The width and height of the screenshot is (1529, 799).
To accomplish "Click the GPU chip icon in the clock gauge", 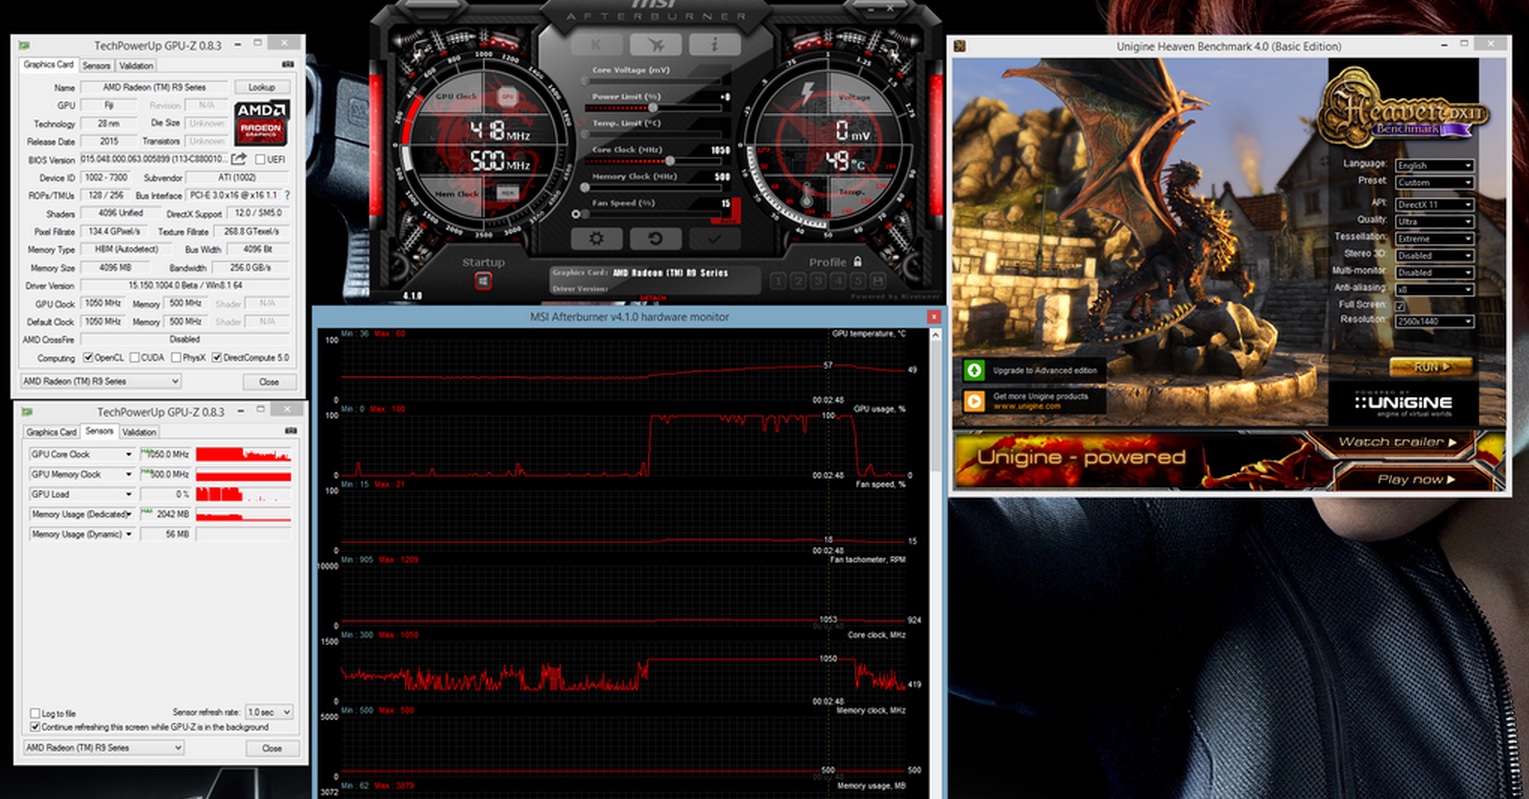I will click(507, 97).
